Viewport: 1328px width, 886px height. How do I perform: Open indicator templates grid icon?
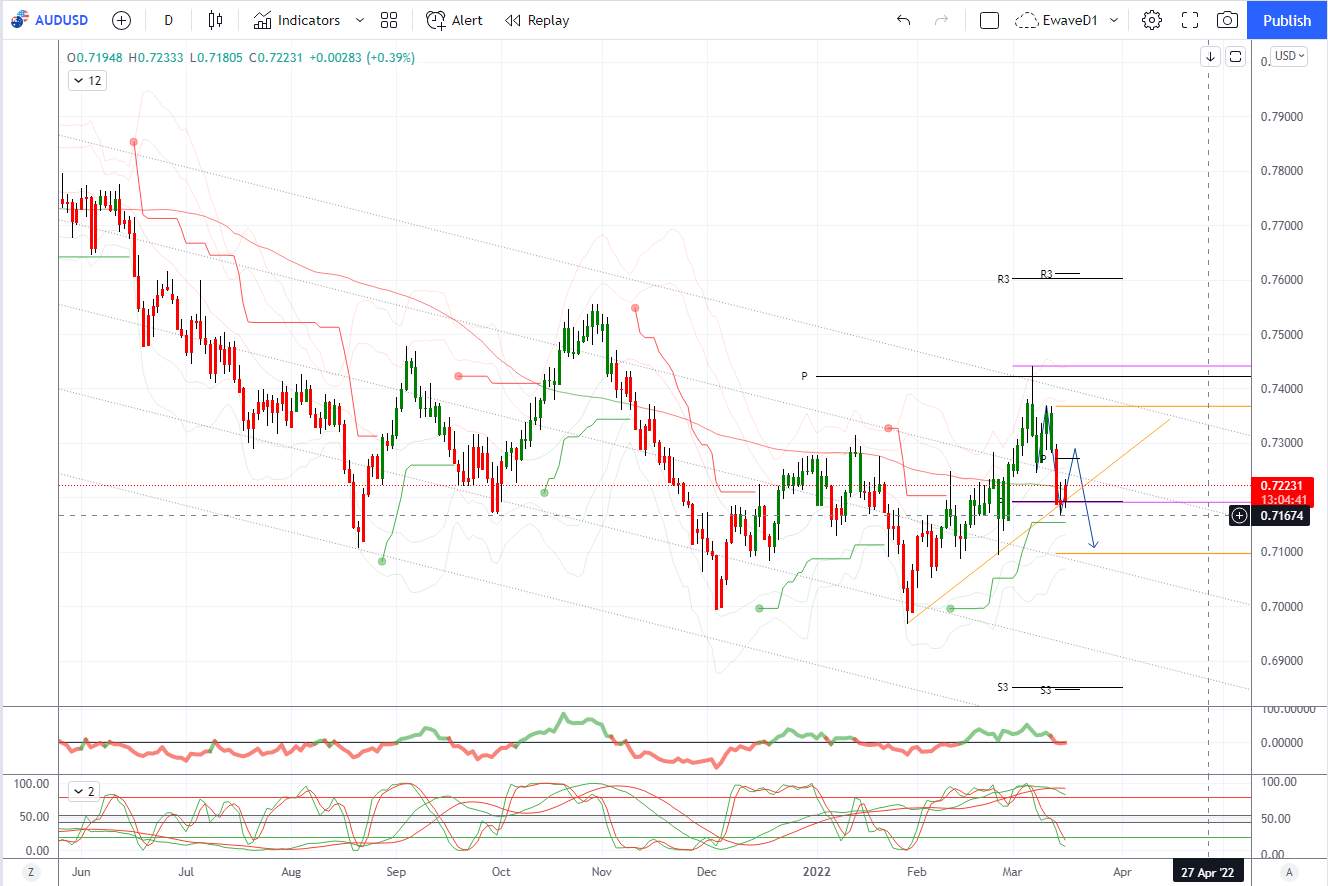click(389, 20)
